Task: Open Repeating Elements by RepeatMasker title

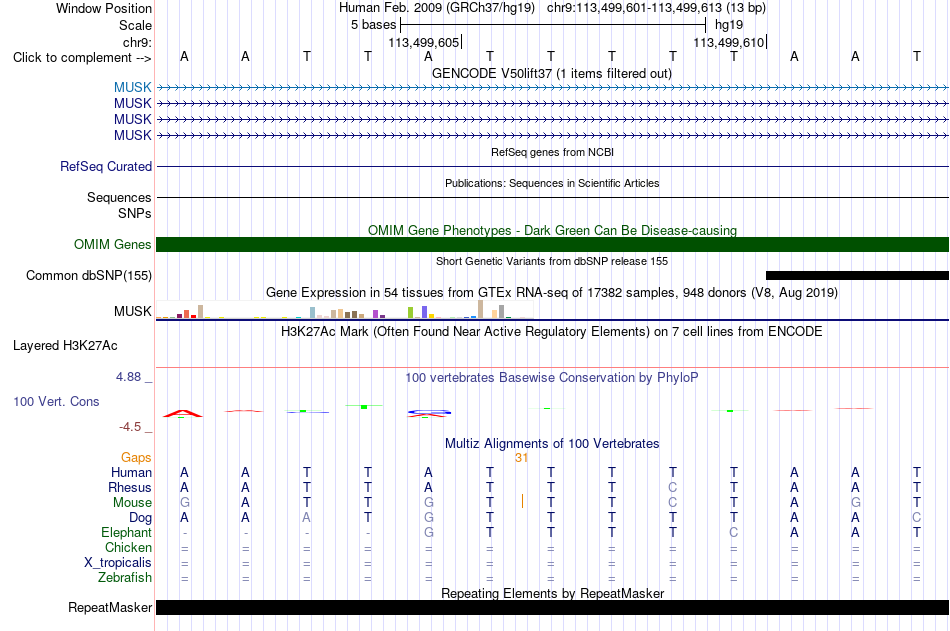Action: [552, 593]
